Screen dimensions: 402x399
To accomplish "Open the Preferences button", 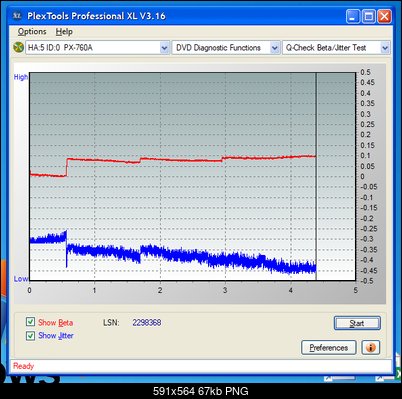I will pyautogui.click(x=329, y=348).
